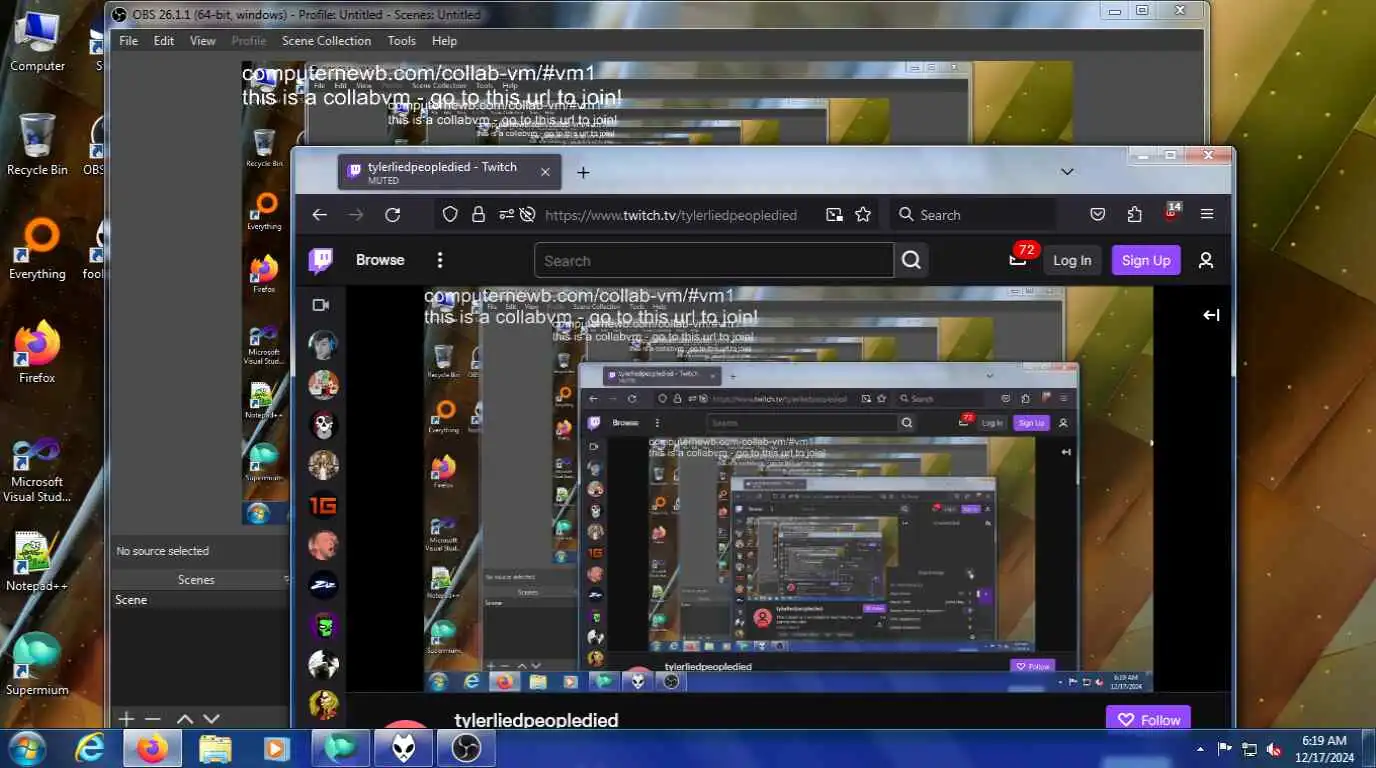Screen dimensions: 1376x768
Task: Click the Twitch logo home icon
Action: tap(320, 260)
